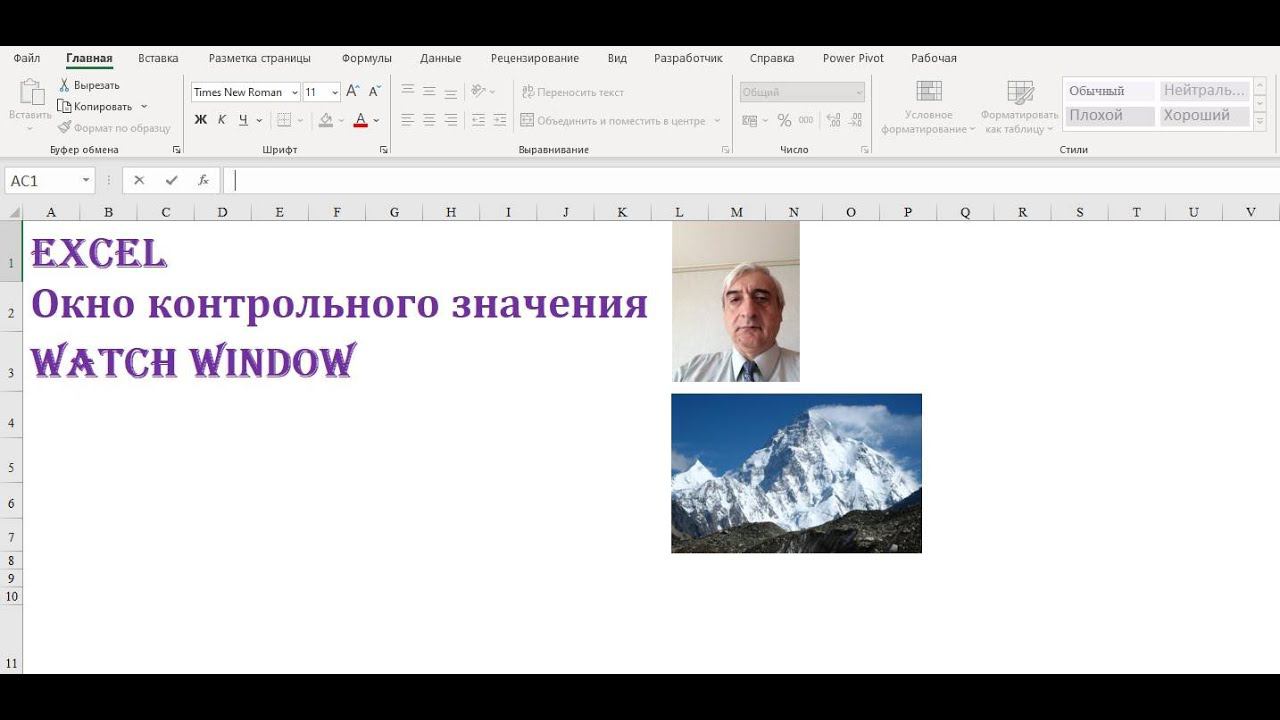Apply the Обычный cell style
Image resolution: width=1280 pixels, height=720 pixels.
pos(1110,91)
